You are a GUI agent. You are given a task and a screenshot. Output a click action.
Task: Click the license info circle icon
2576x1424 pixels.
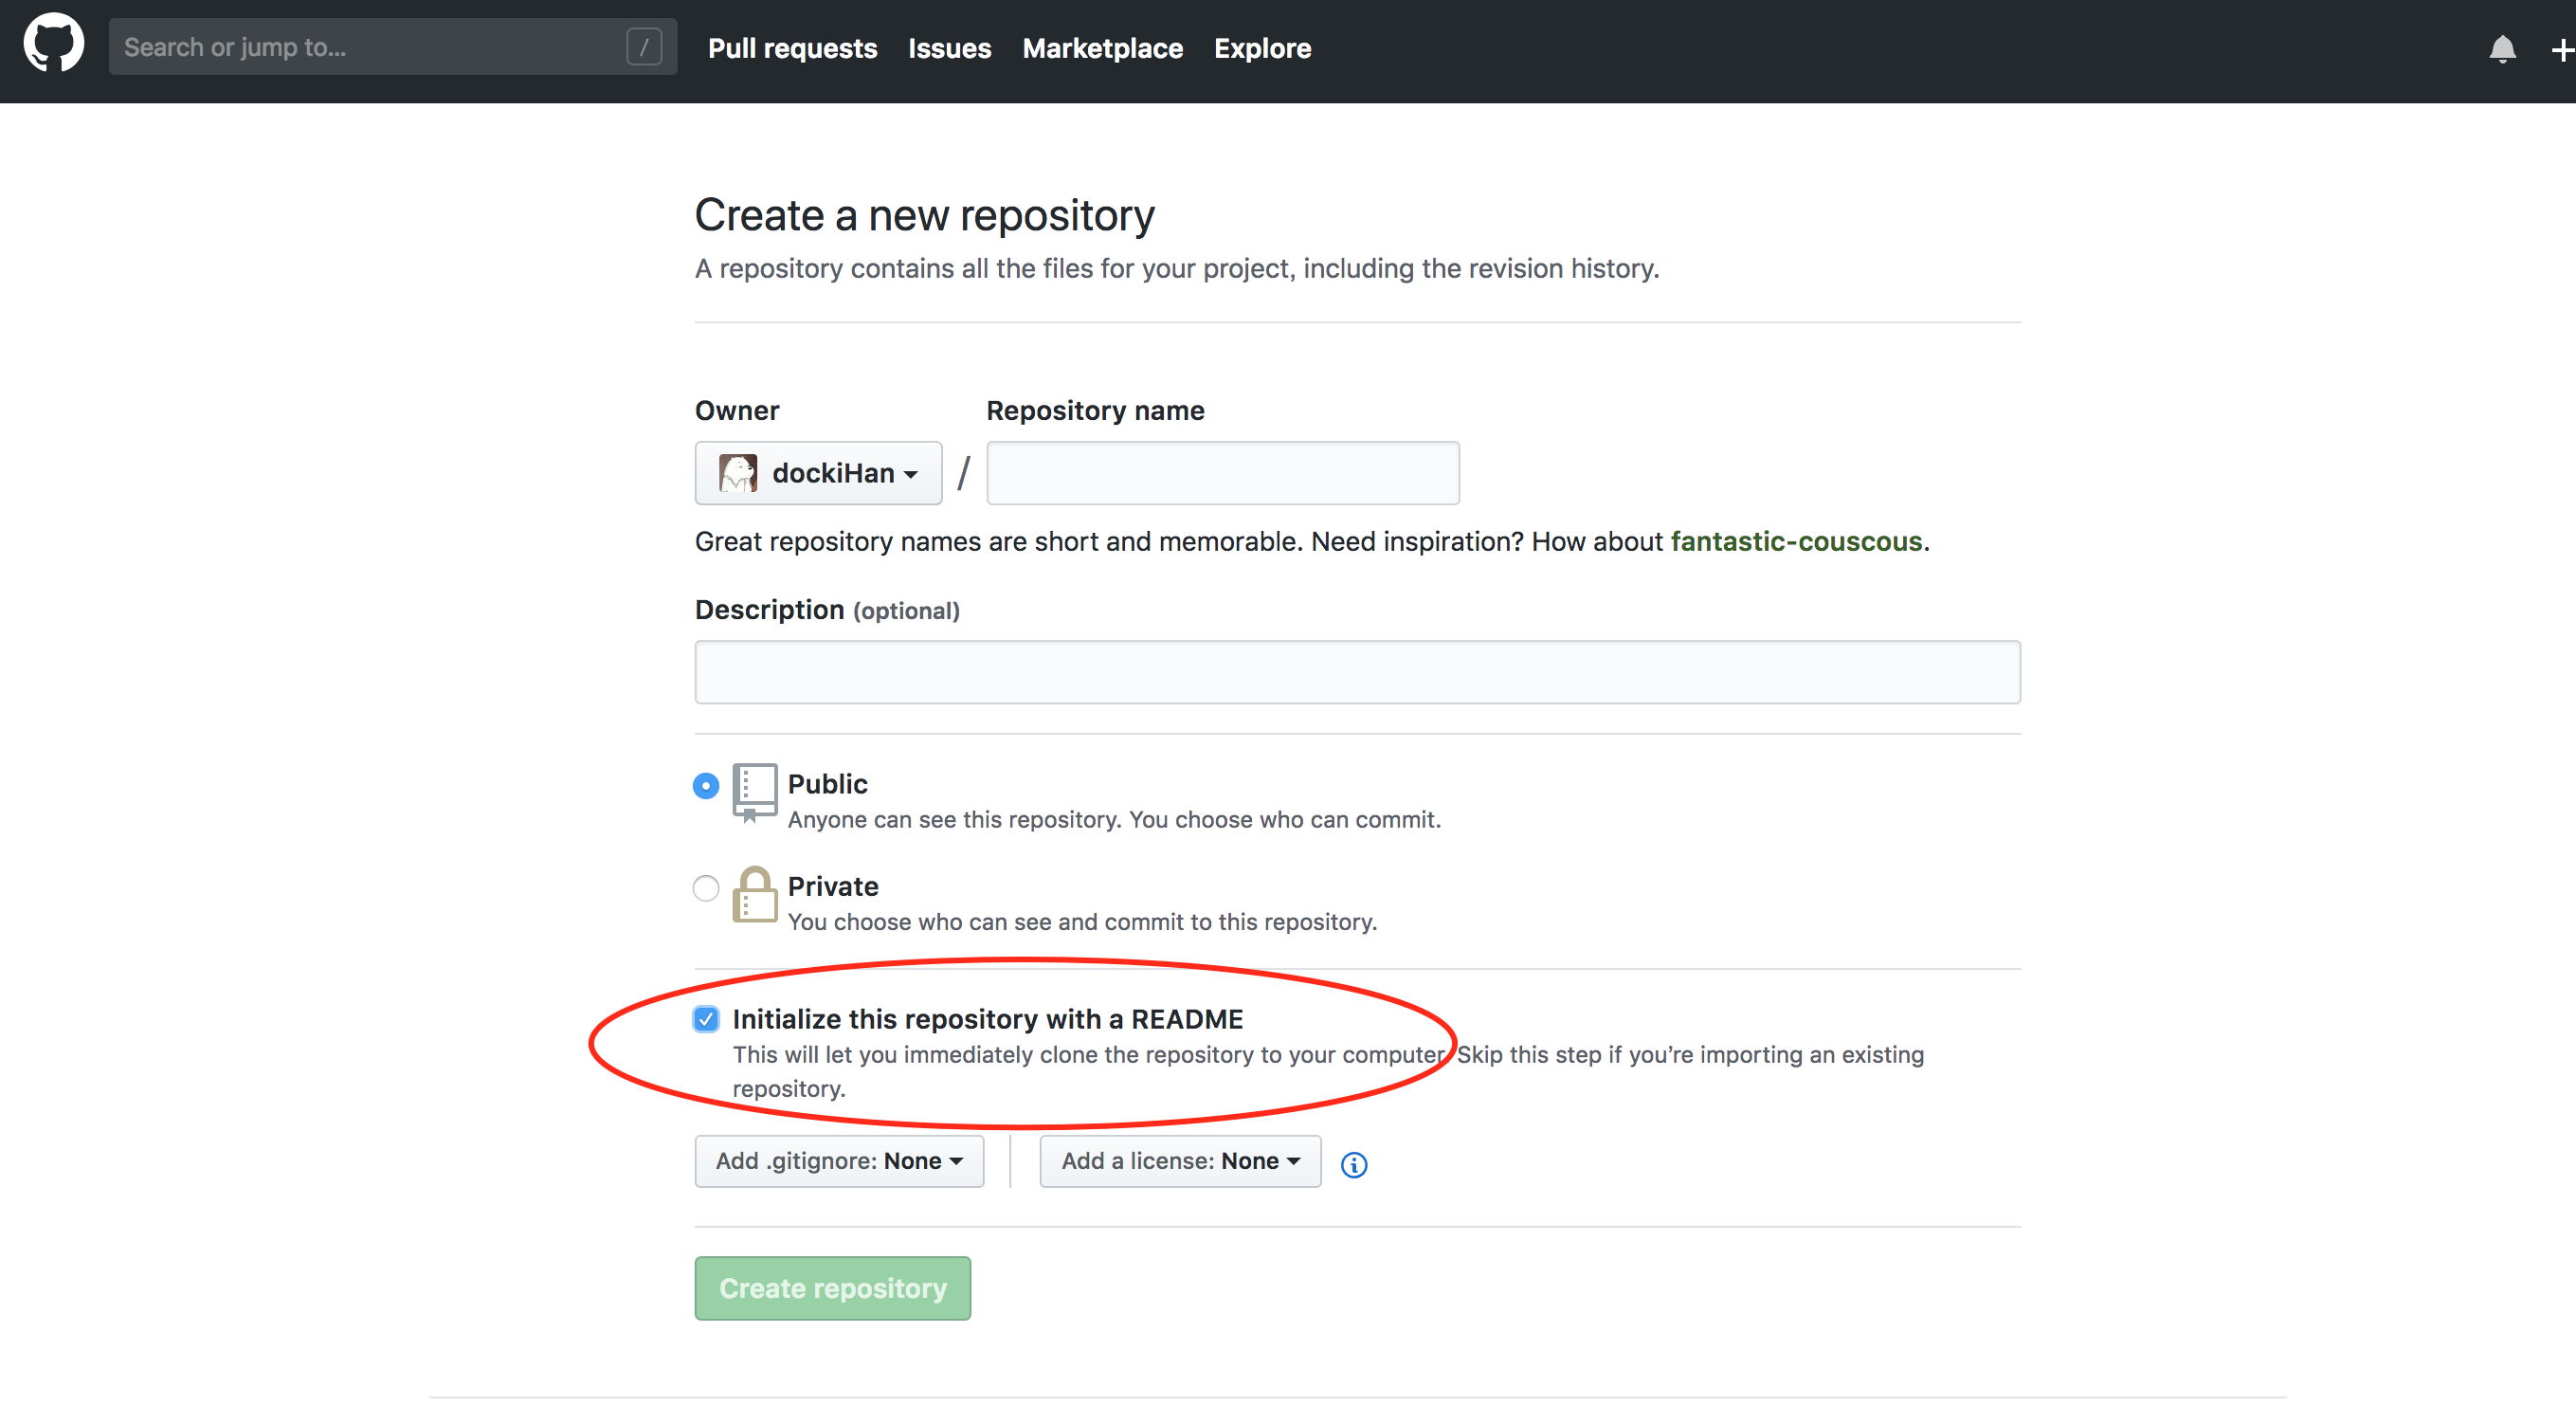(1354, 1164)
